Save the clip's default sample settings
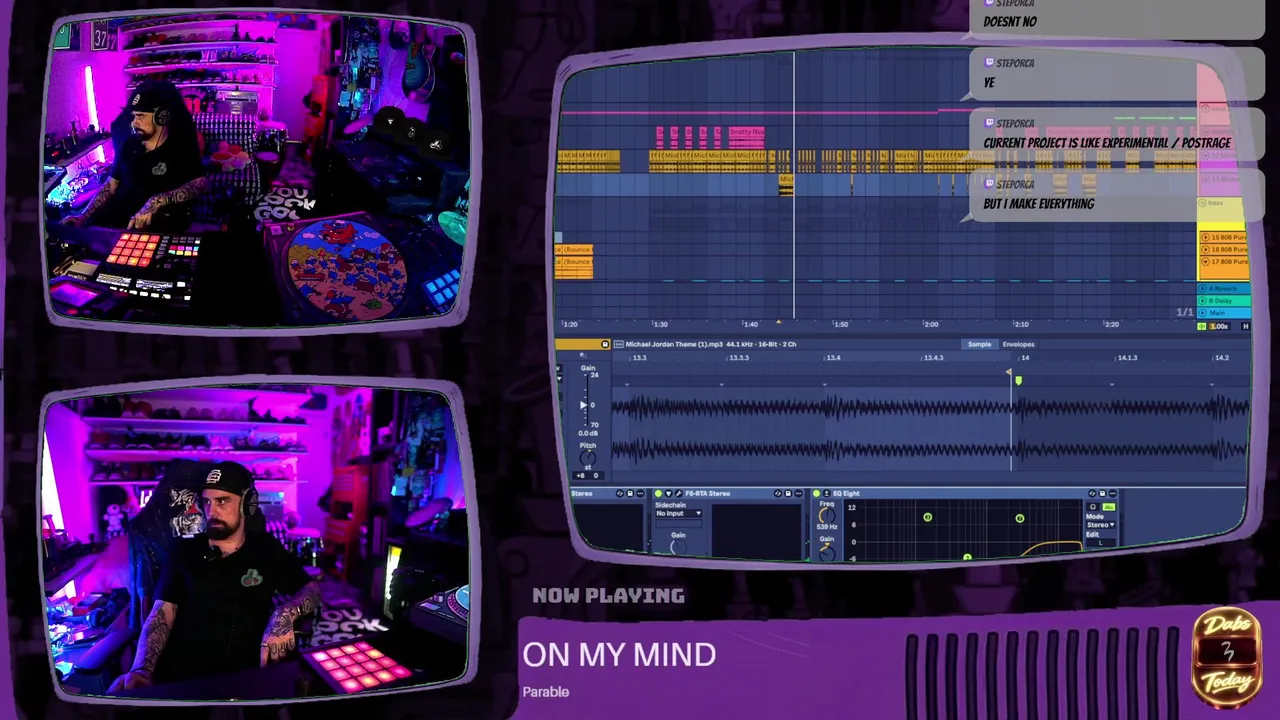1280x720 pixels. click(x=605, y=344)
